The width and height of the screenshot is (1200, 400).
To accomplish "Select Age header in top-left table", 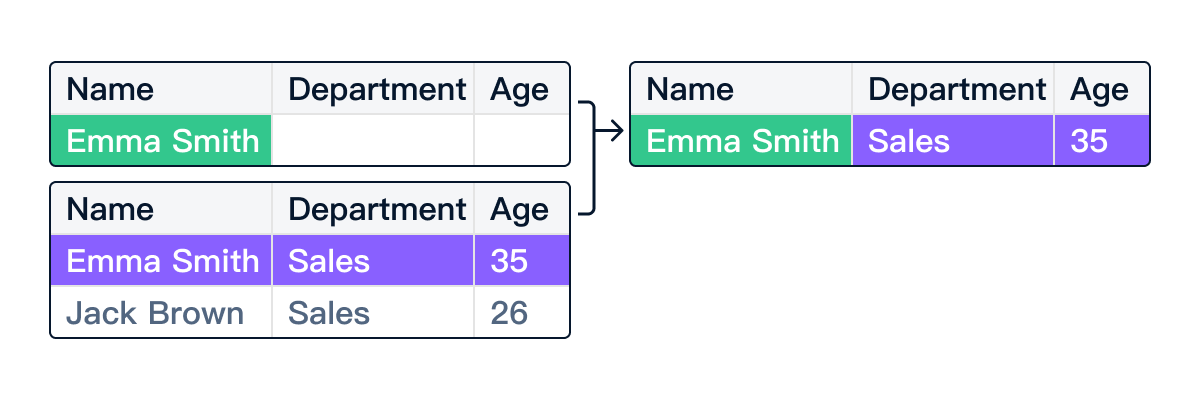I will click(x=522, y=89).
